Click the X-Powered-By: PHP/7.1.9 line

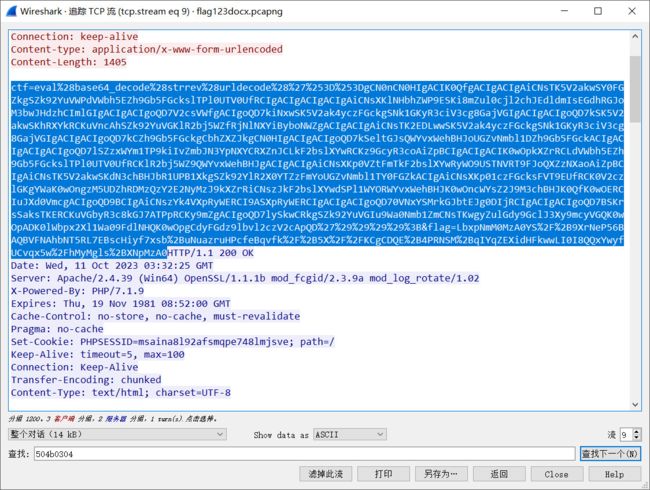pos(78,291)
